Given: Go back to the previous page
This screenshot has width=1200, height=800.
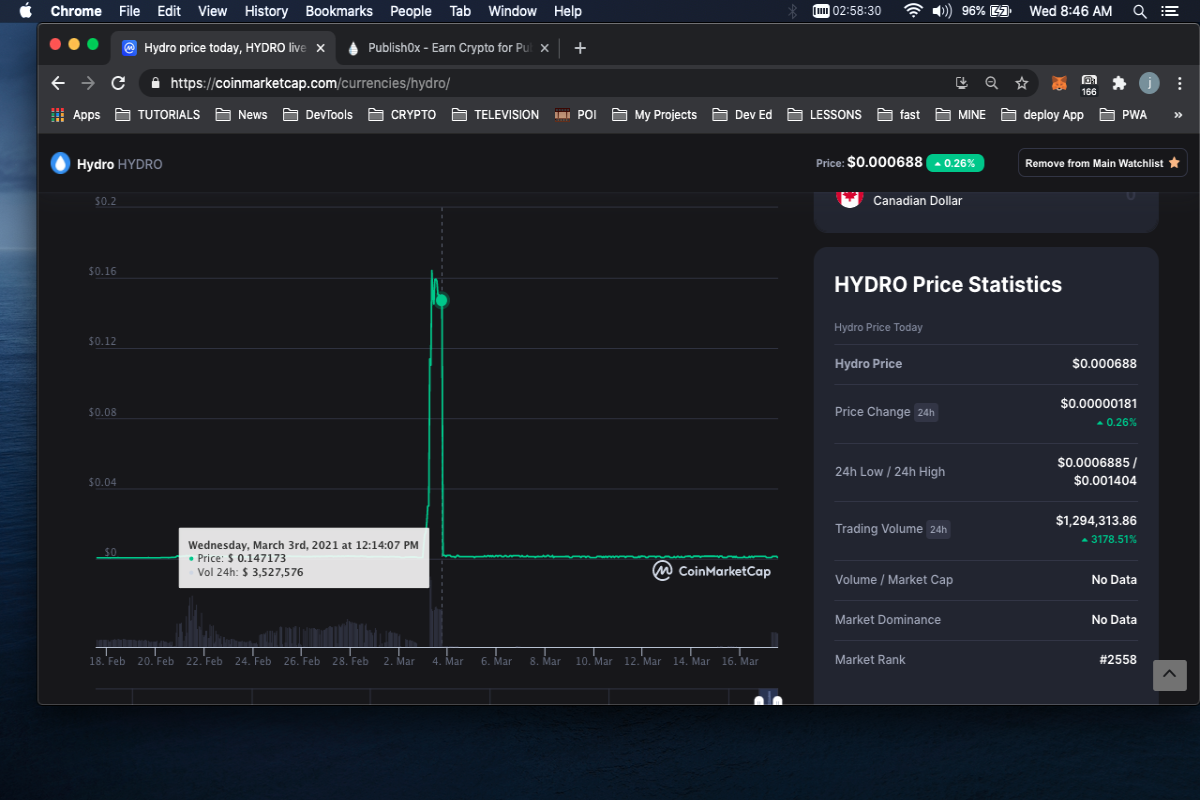Looking at the screenshot, I should pos(58,83).
